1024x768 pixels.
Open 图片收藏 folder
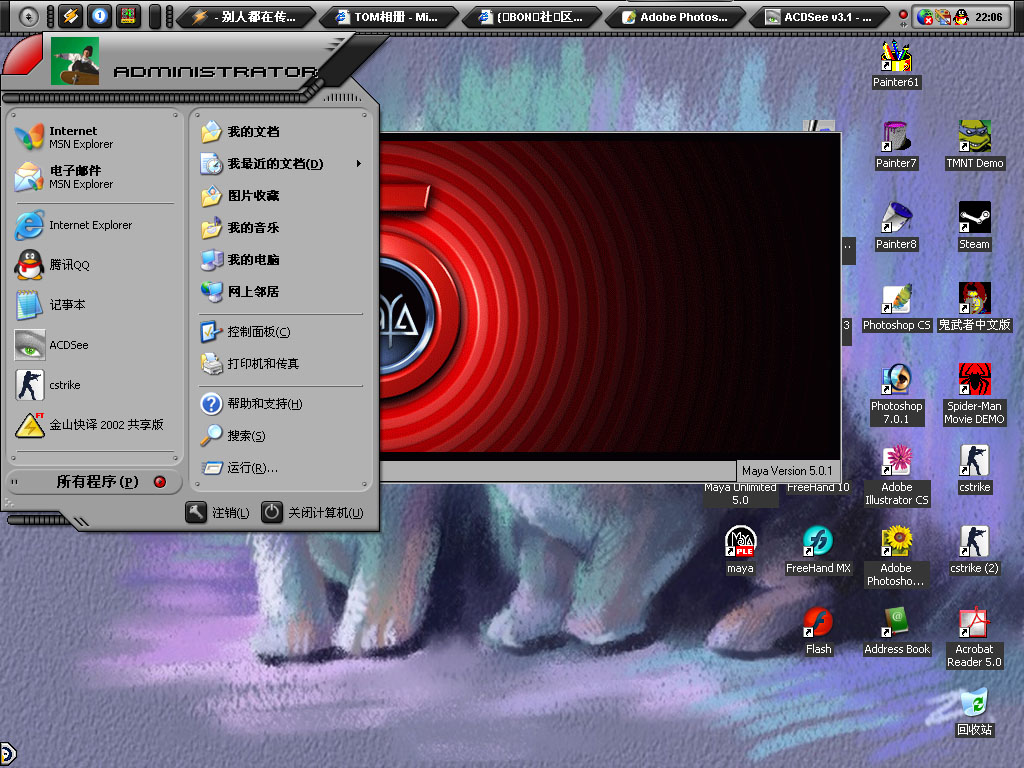[281, 196]
